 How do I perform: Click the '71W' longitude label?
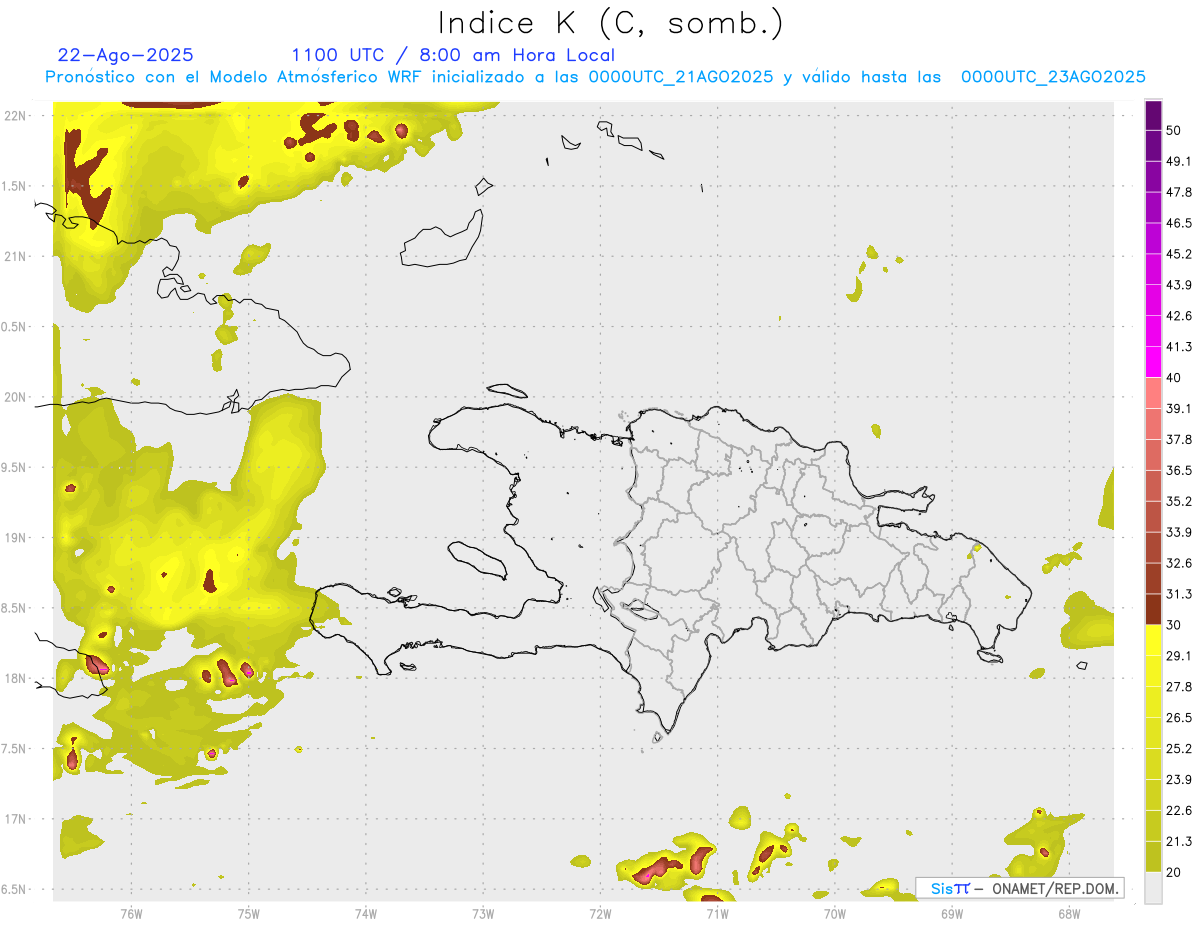pos(717,913)
